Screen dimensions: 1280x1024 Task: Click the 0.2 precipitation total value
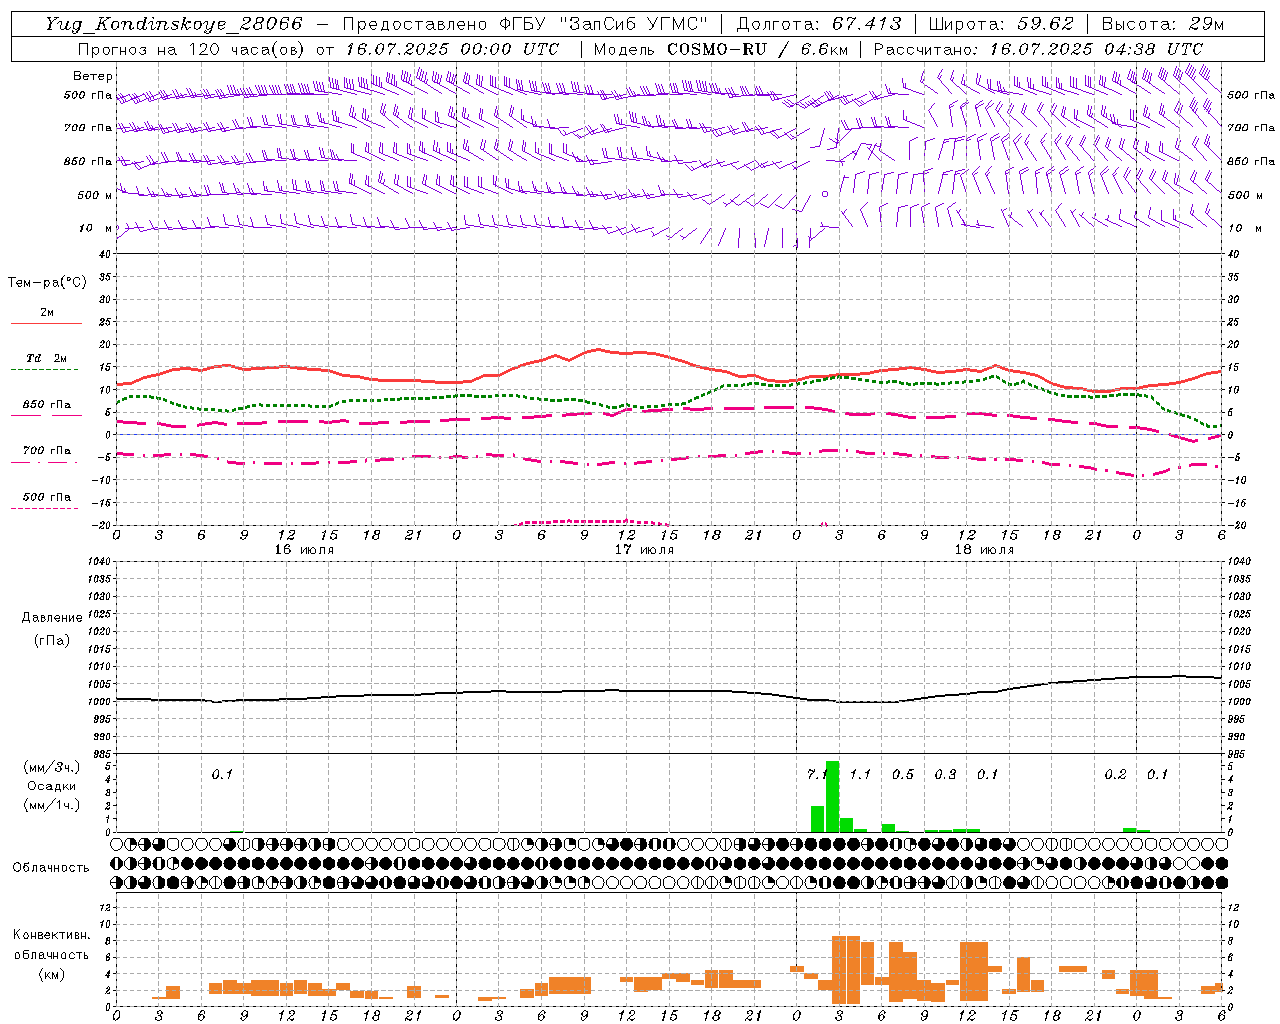click(x=1115, y=774)
